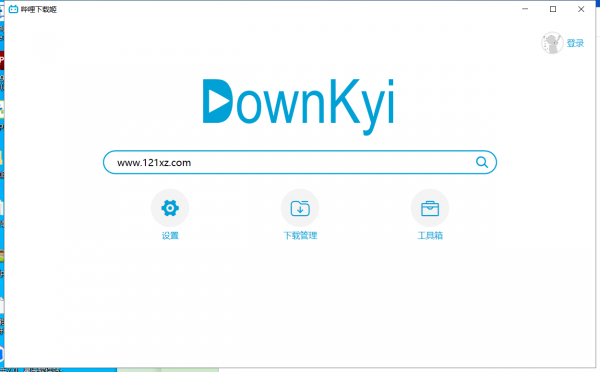Click the 下载管理 text label
The image size is (600, 372).
[300, 235]
